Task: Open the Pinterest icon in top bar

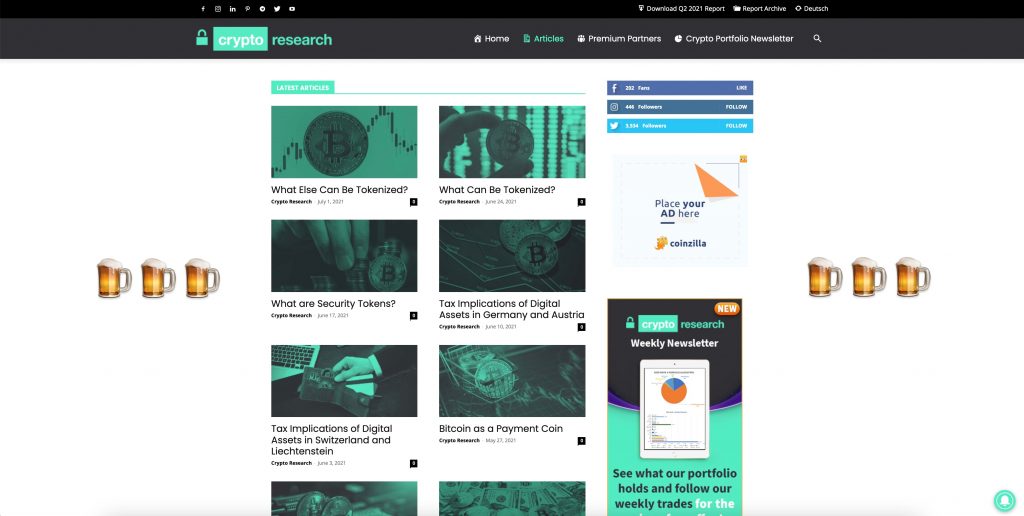Action: 248,9
